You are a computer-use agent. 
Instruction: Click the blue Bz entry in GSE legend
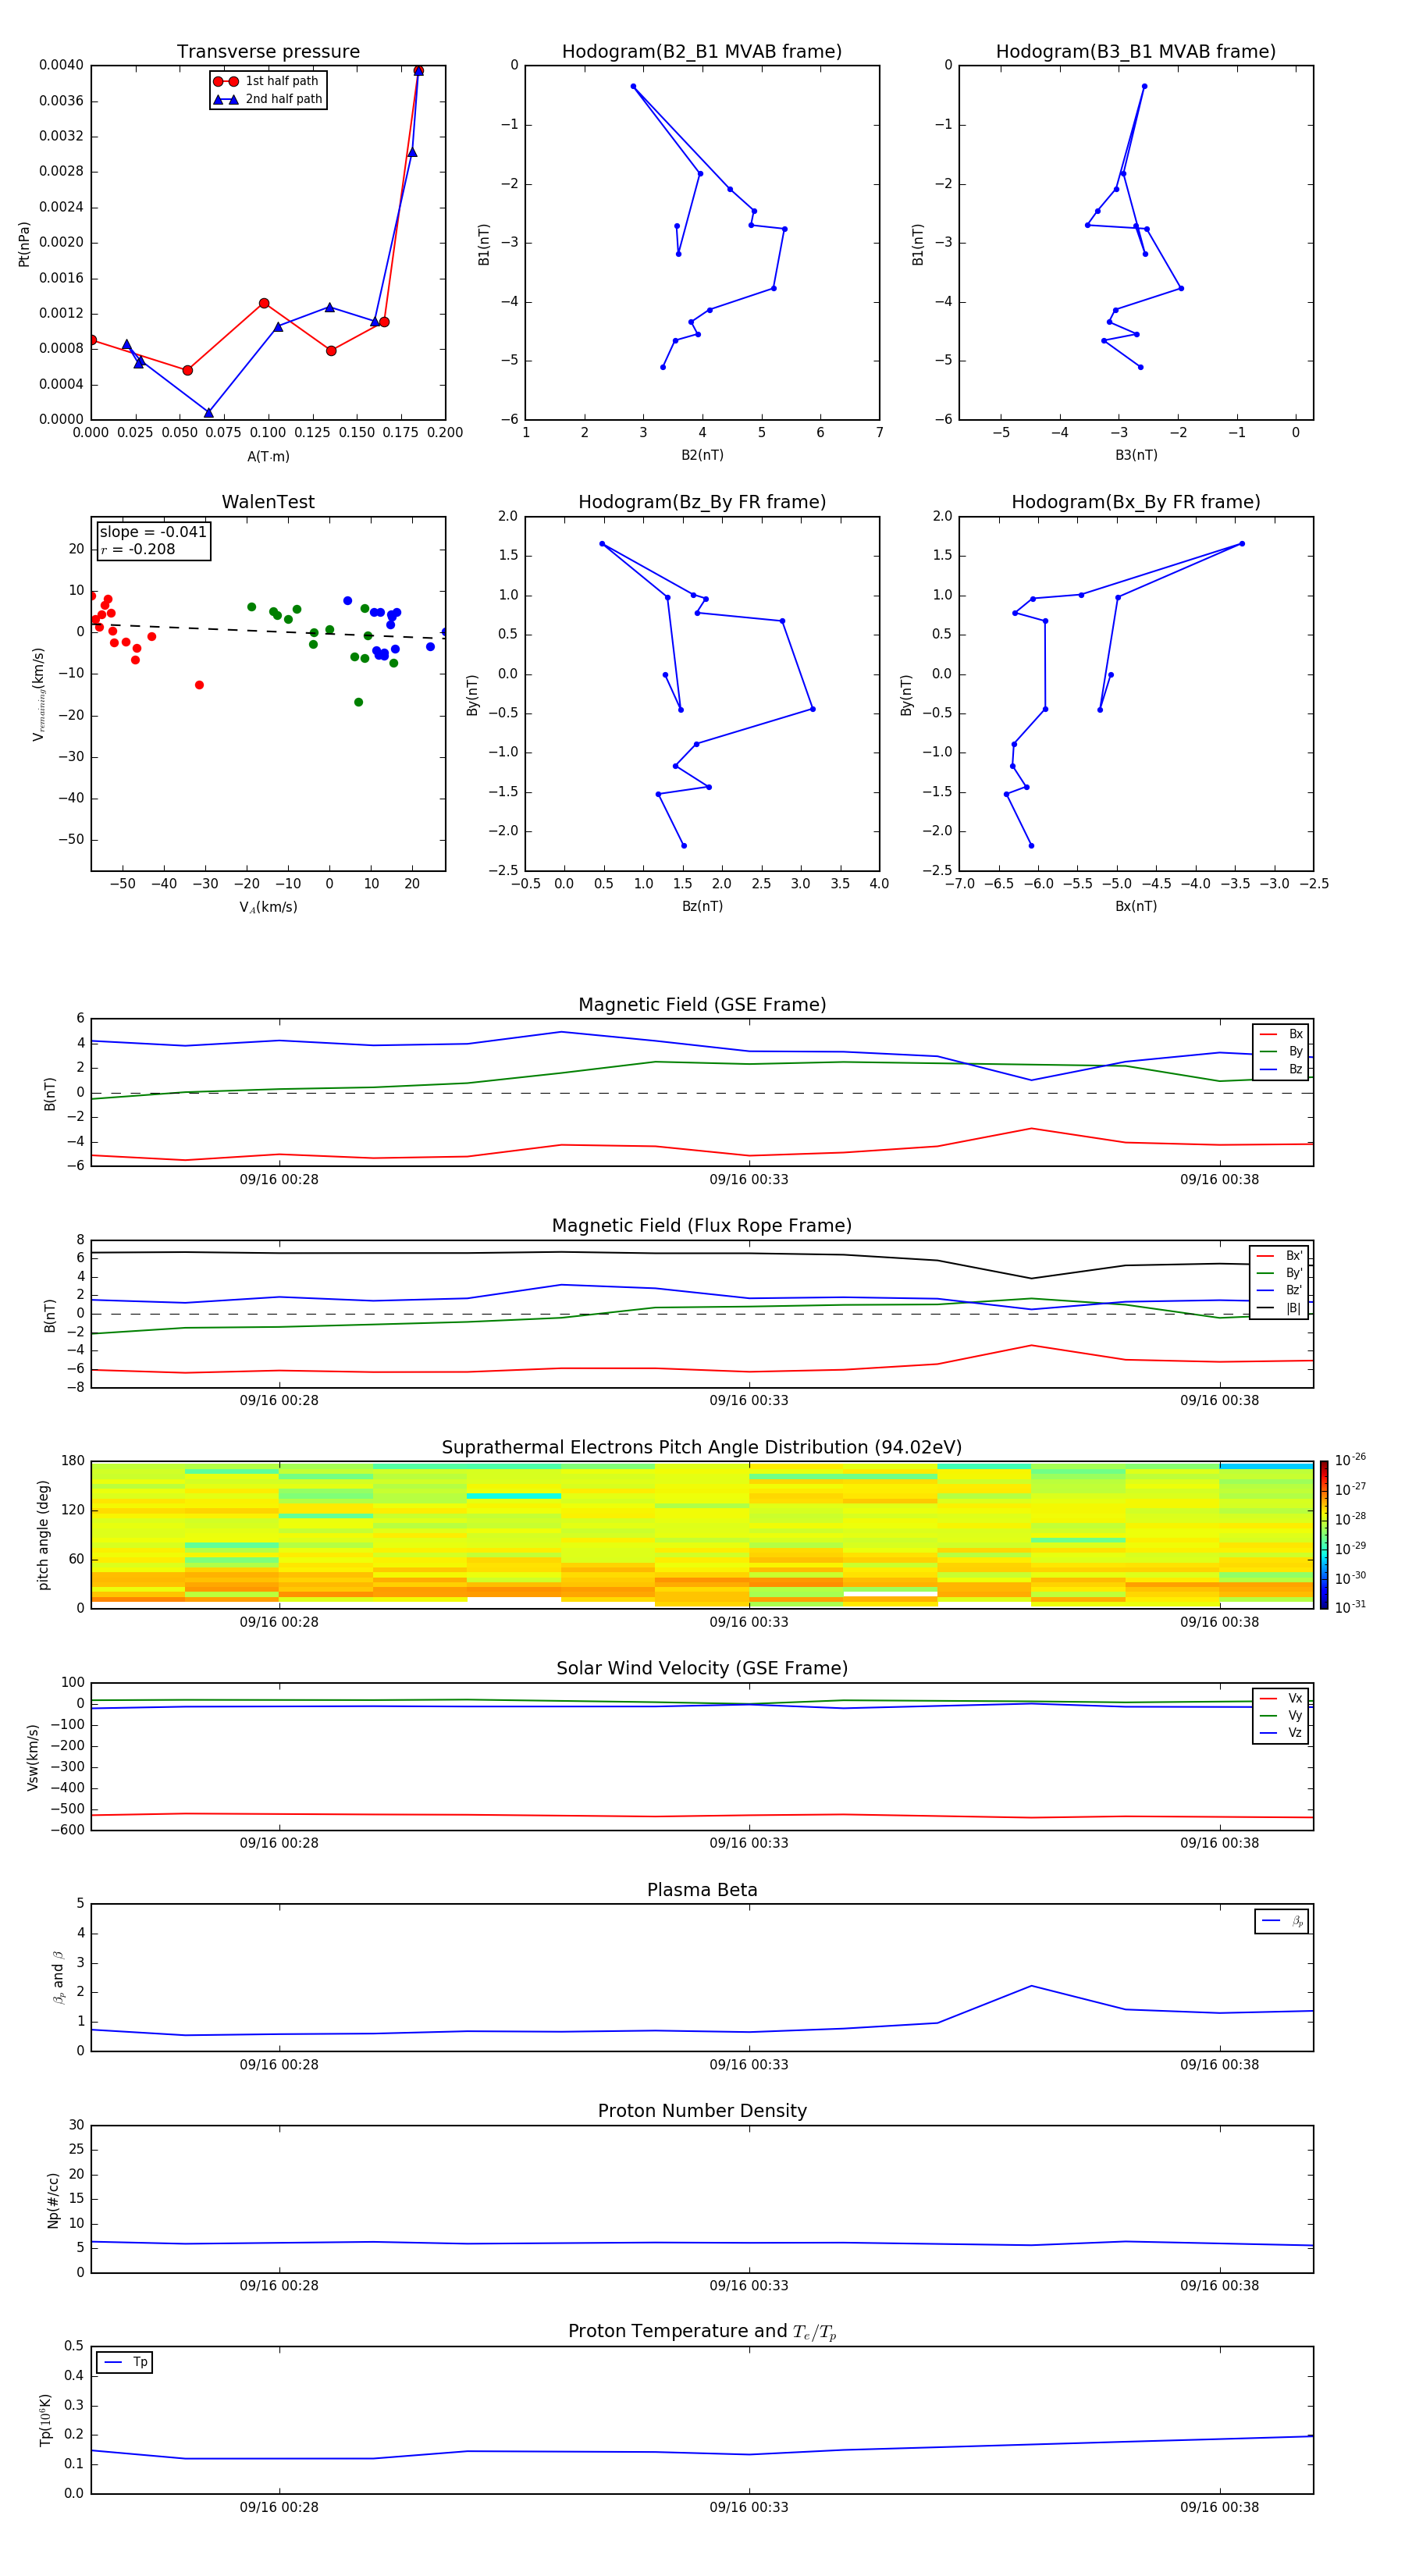1280,1069
